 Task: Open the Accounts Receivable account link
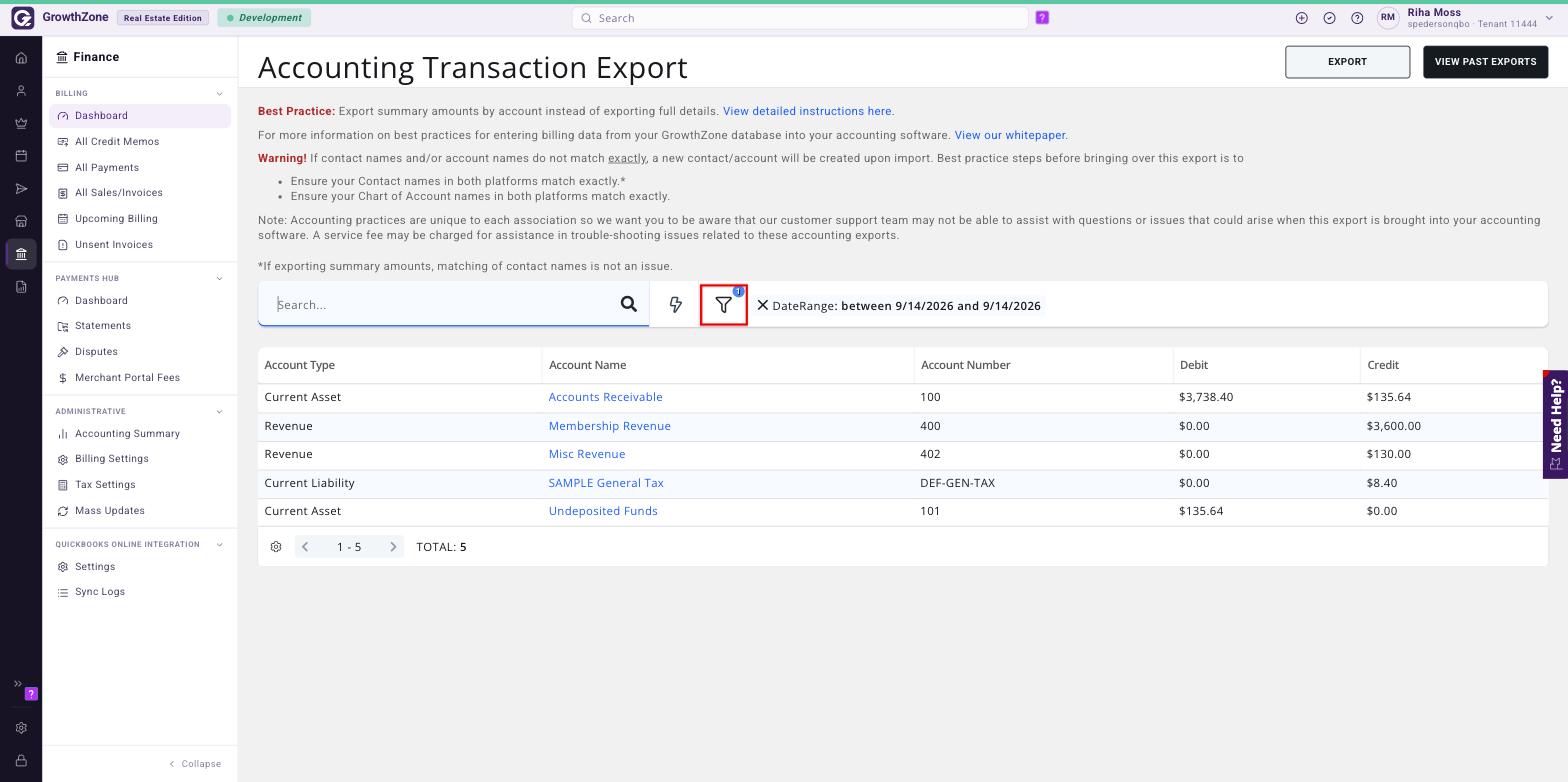point(605,397)
